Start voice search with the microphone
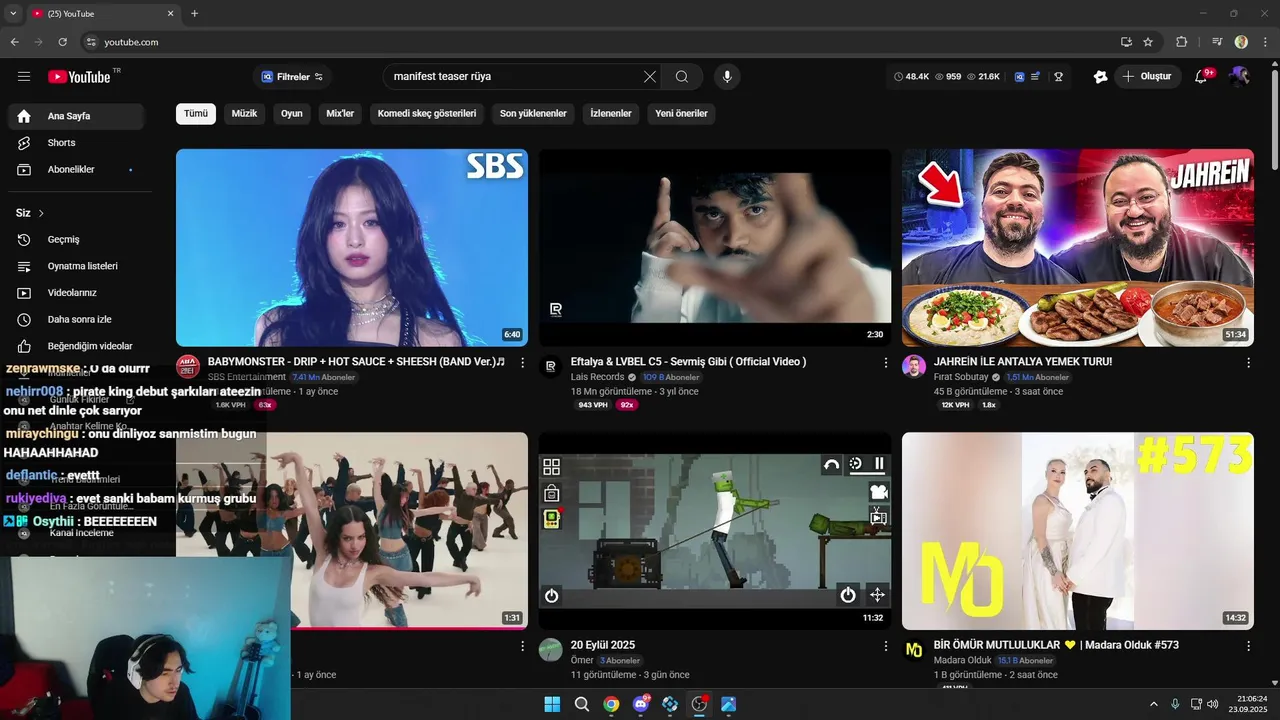1280x720 pixels. pos(727,77)
